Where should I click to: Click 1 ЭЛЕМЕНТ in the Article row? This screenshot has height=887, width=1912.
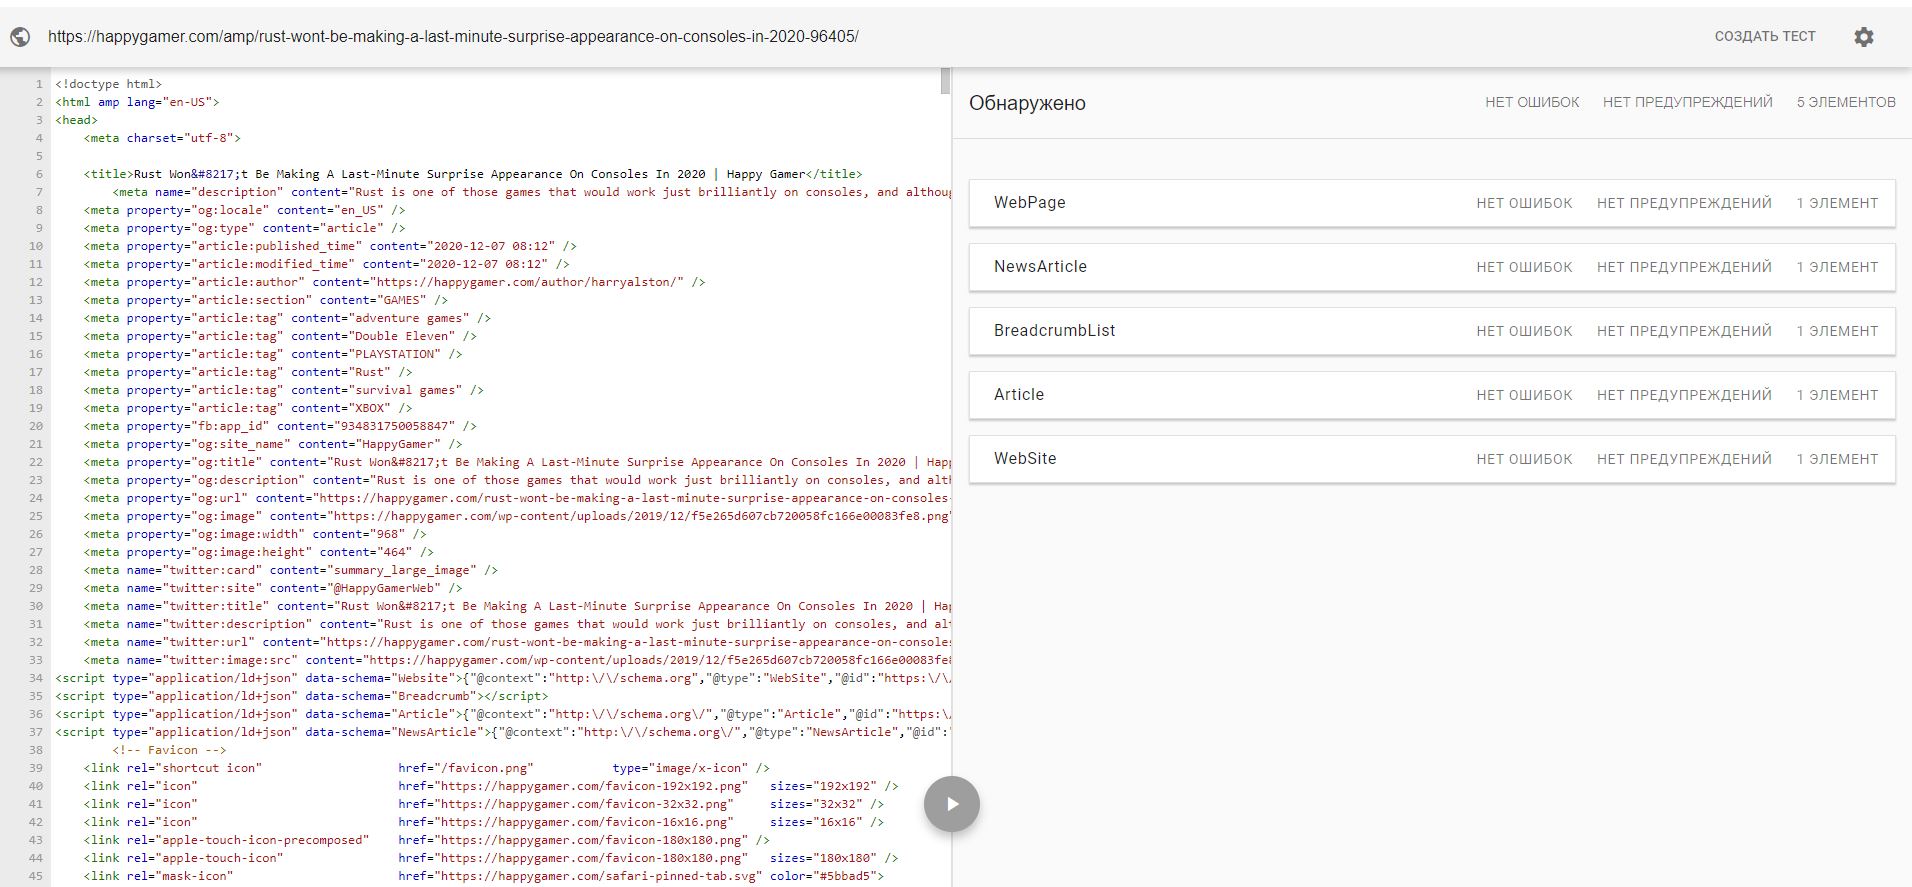coord(1837,395)
